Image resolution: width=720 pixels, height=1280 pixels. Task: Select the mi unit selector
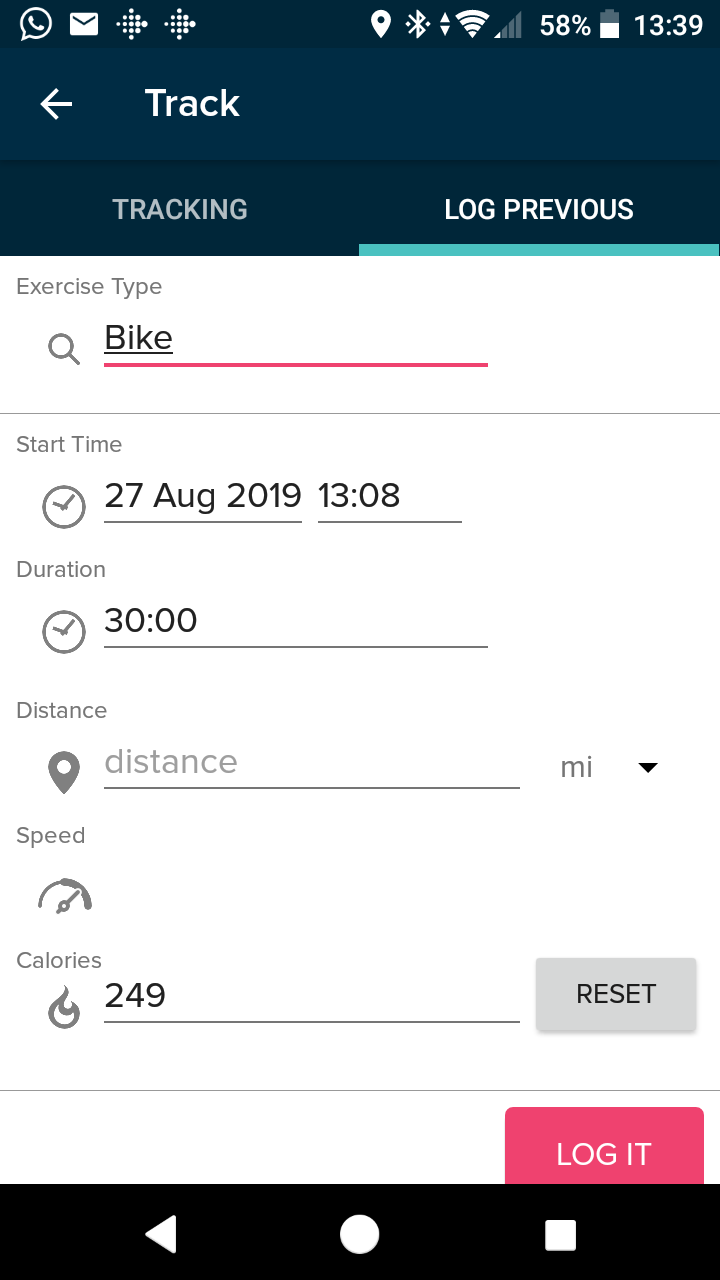[577, 768]
